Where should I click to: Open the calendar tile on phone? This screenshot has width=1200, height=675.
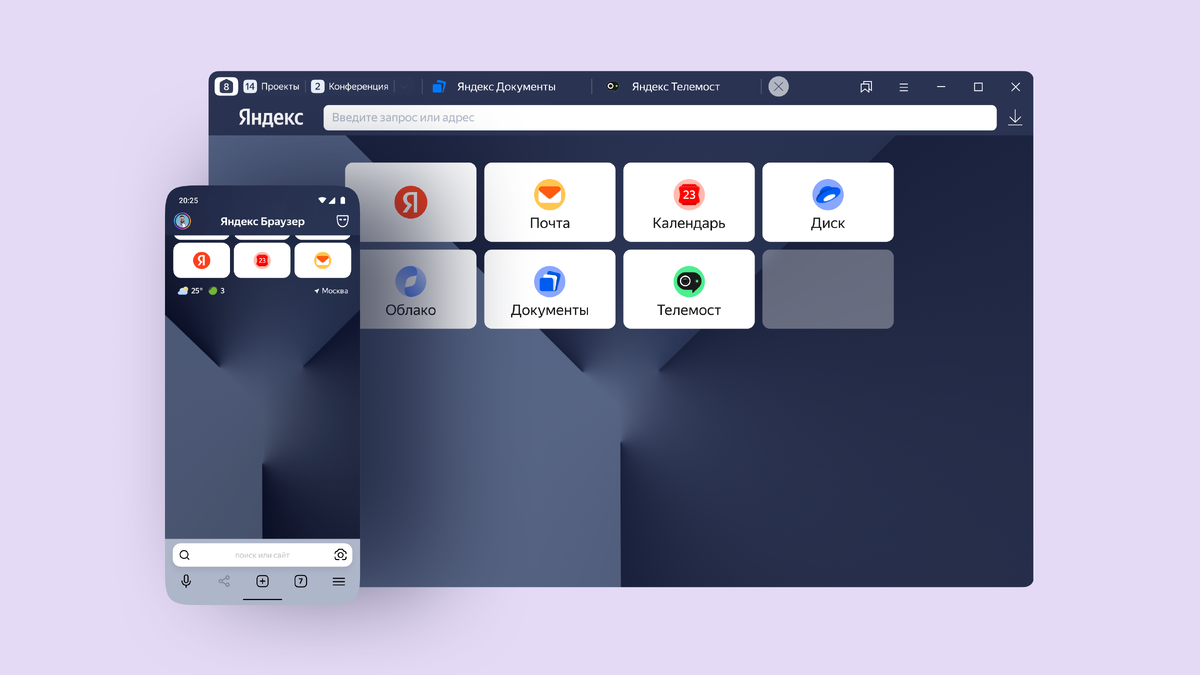pyautogui.click(x=262, y=260)
